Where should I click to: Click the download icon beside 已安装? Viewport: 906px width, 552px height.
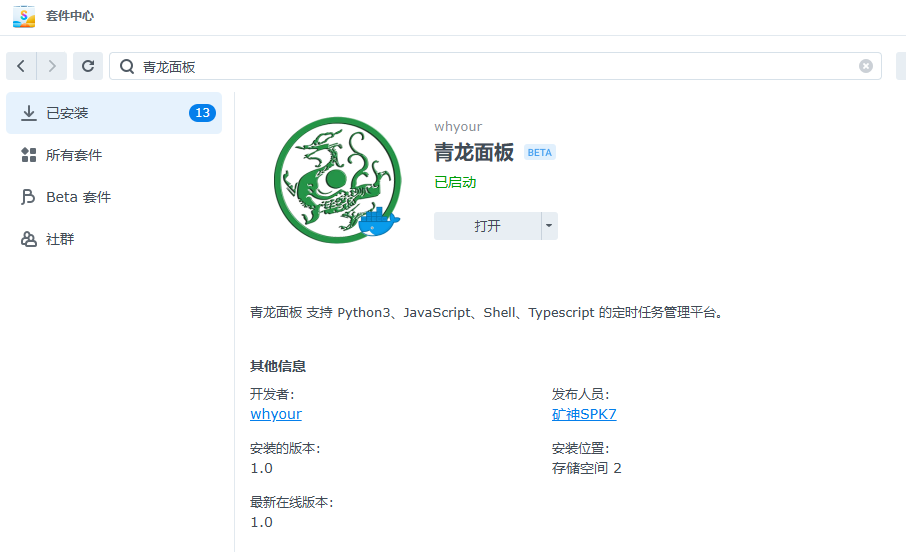[x=28, y=113]
